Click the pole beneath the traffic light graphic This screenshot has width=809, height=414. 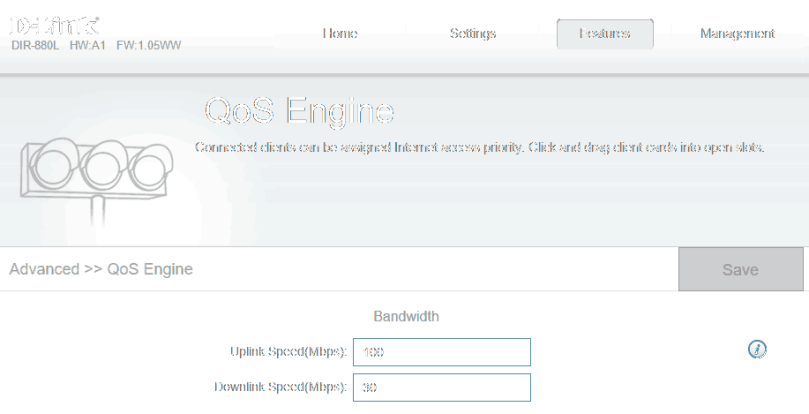click(96, 214)
